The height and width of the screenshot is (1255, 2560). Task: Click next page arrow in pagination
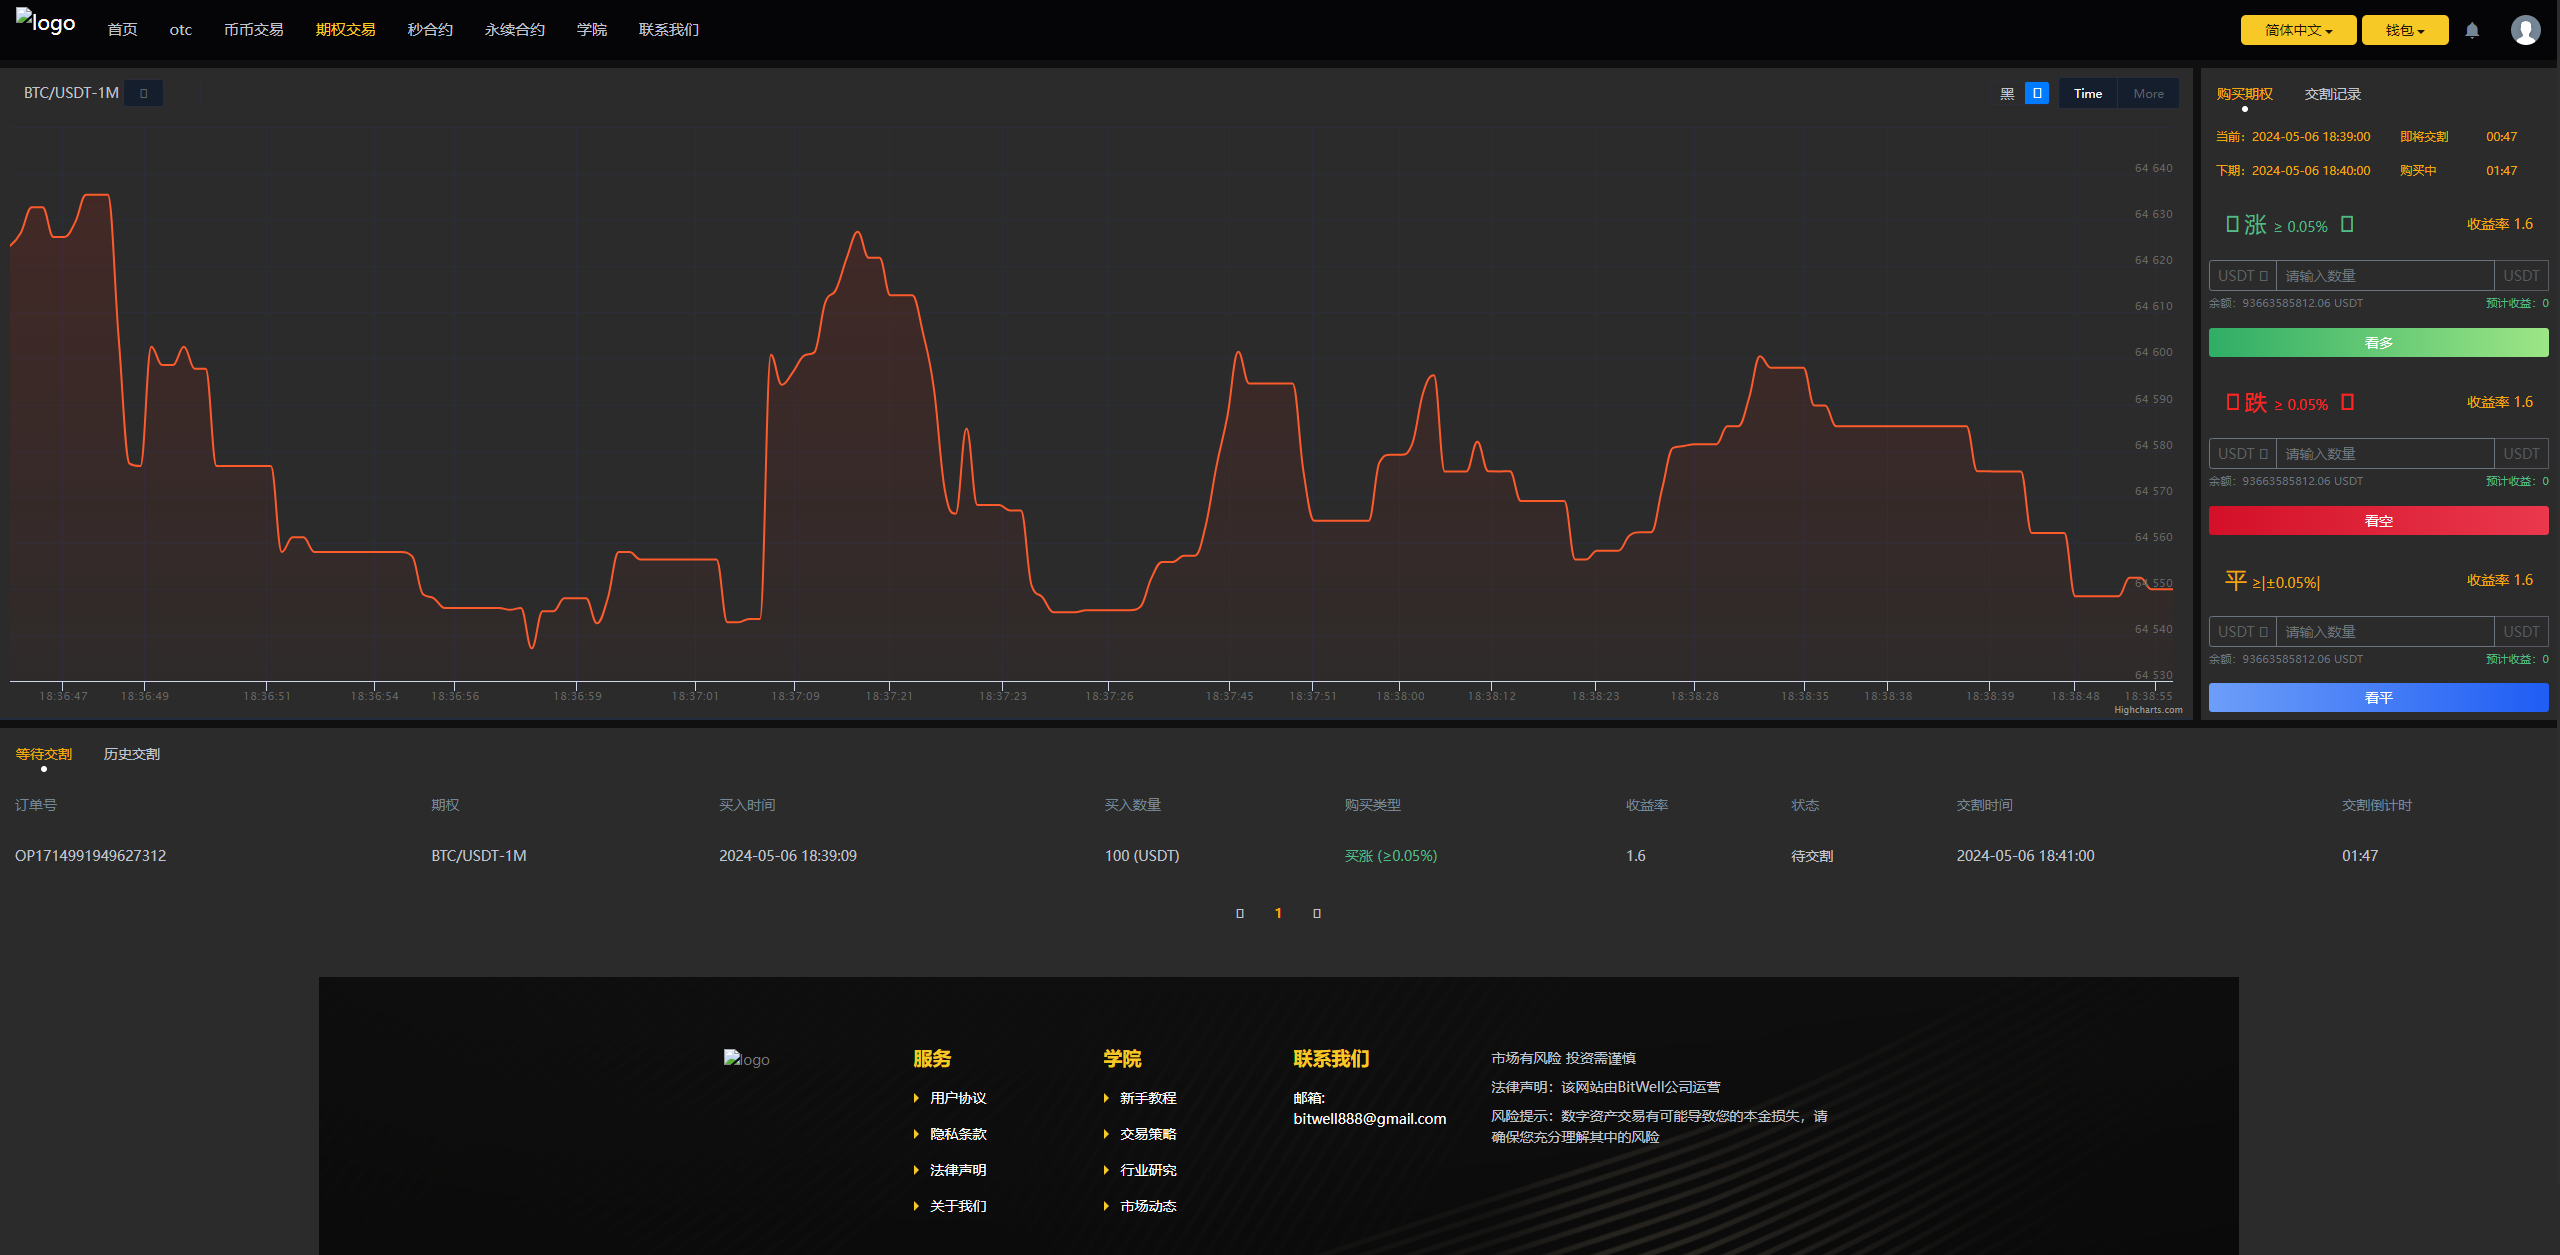[x=1318, y=912]
